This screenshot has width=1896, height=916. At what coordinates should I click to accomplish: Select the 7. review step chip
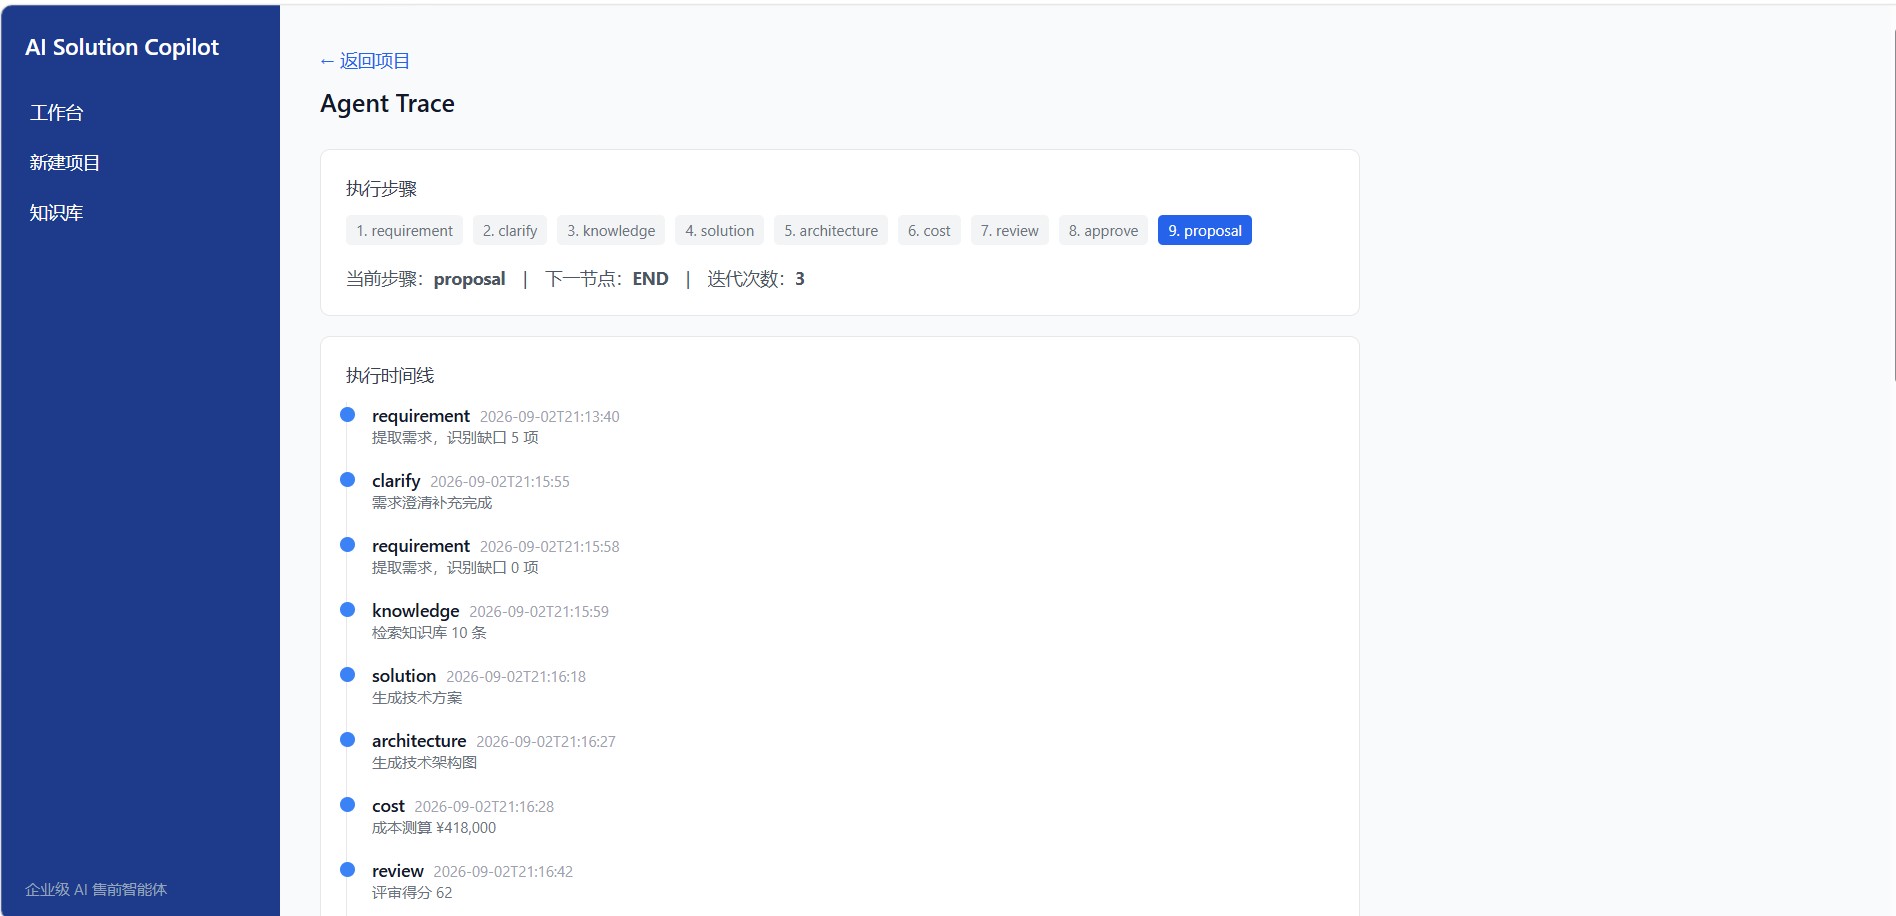[1010, 230]
